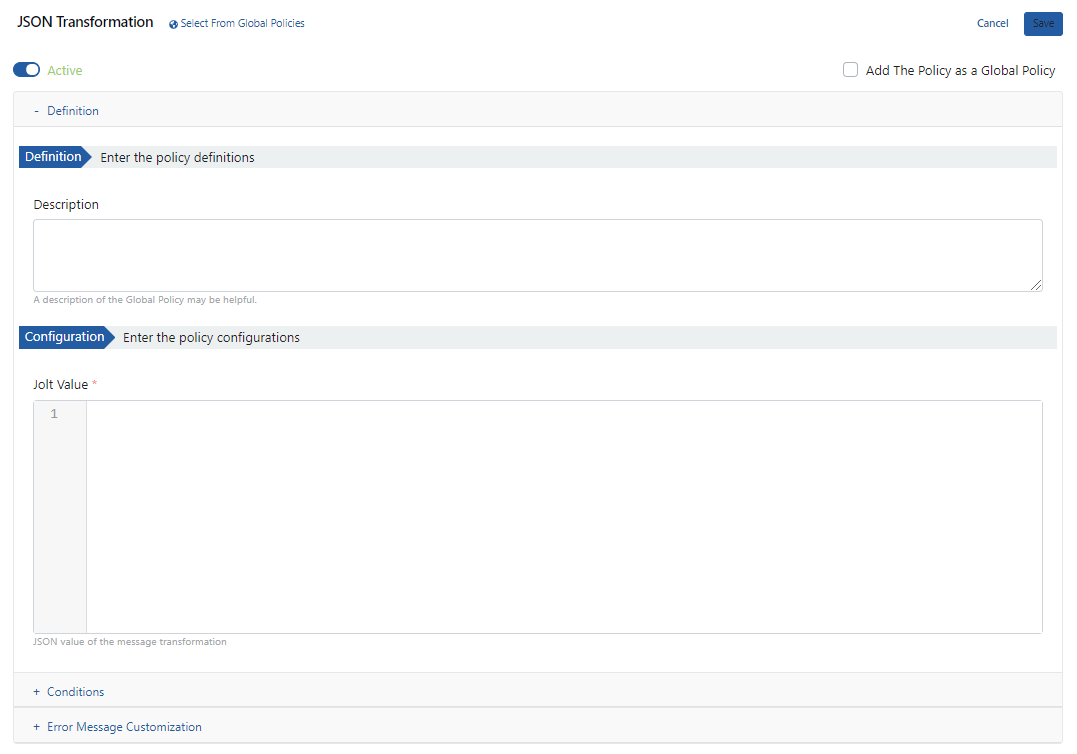
Task: Expand the Conditions section via its title
Action: pos(76,692)
